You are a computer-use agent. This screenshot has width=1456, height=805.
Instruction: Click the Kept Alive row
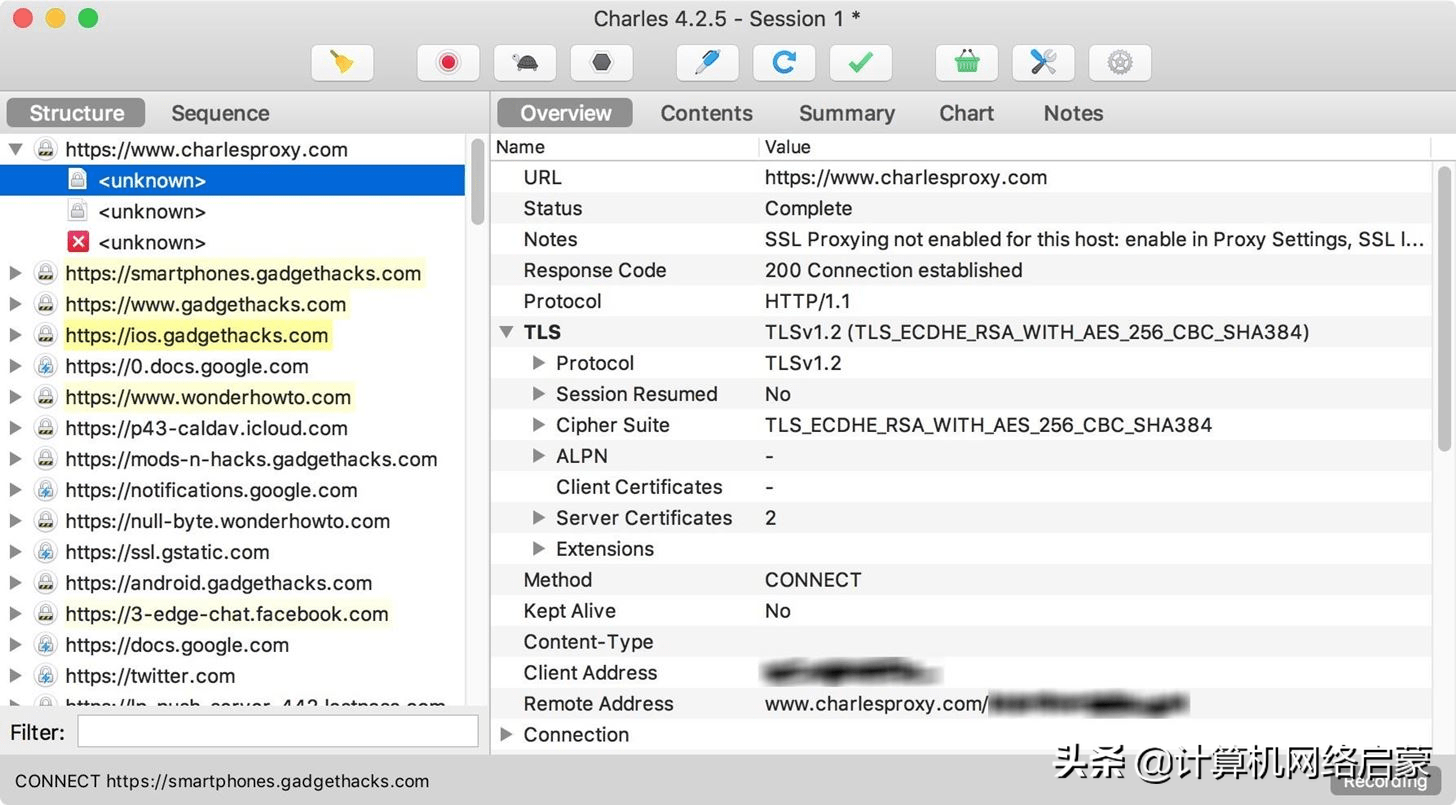(960, 611)
